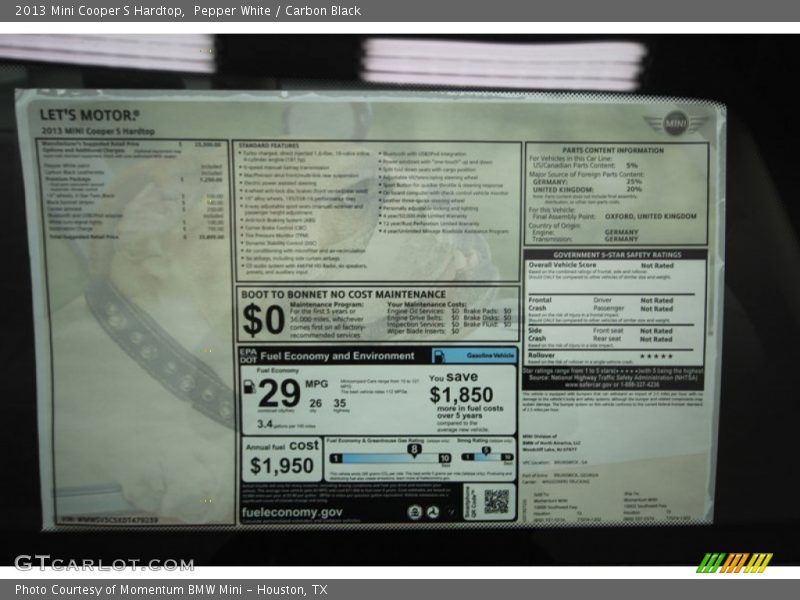The width and height of the screenshot is (800, 600).
Task: Click the 'You save' label
Action: 454,377
